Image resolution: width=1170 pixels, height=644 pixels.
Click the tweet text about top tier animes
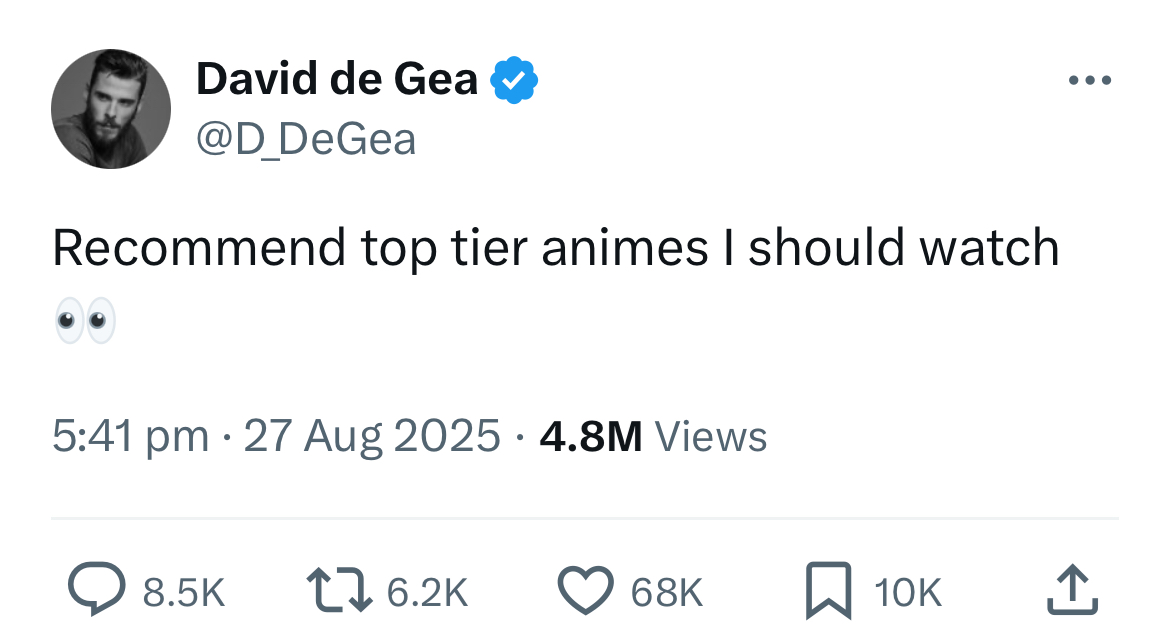pyautogui.click(x=555, y=248)
